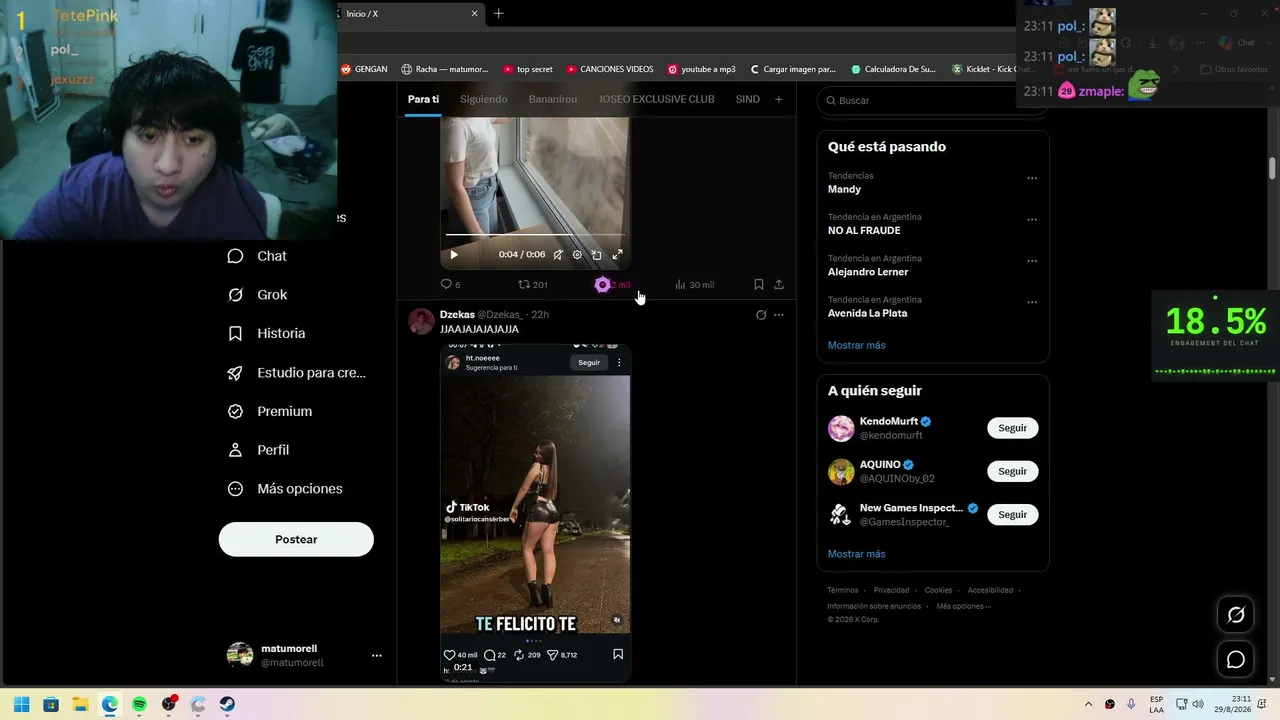
Task: Open video settings gear in top post
Action: 577,255
